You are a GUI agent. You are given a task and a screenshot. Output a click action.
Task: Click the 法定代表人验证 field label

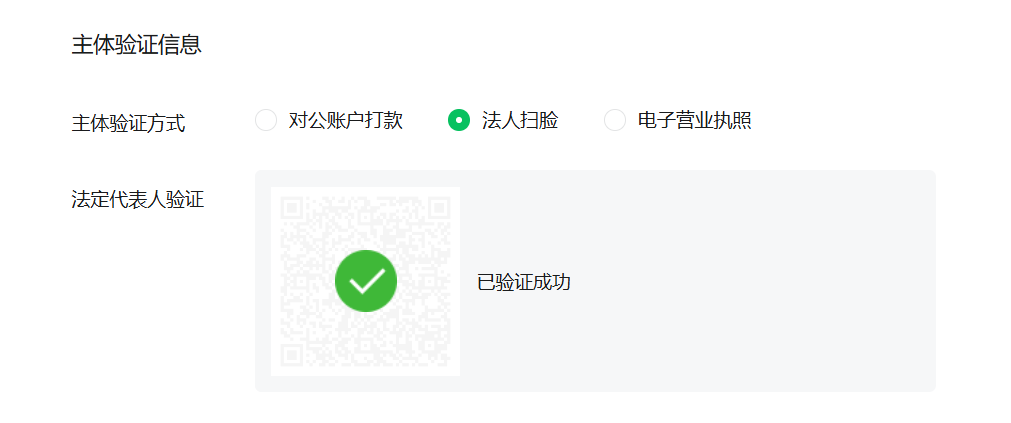click(137, 200)
